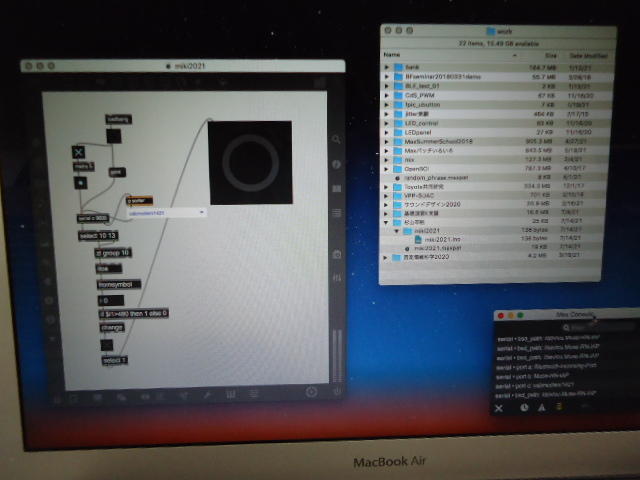
Task: Click the '22 items' status text in Finder
Action: (x=498, y=43)
